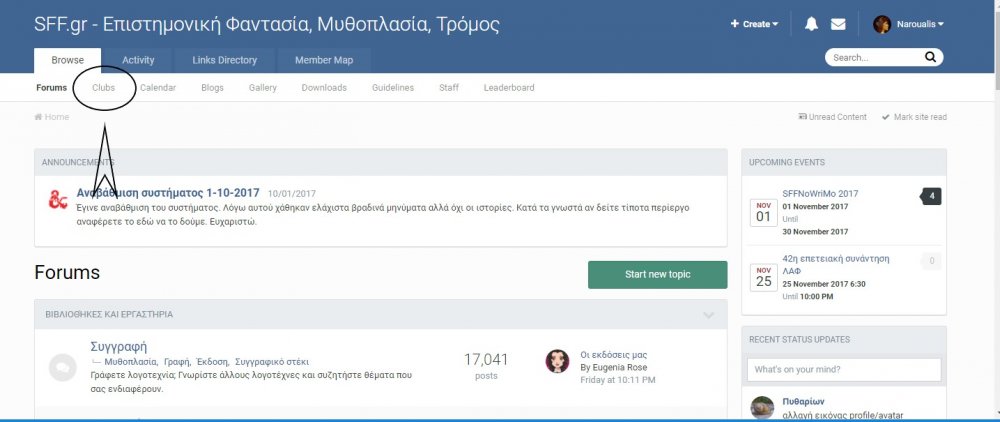Click Eugenia Rose's avatar thumbnail

(x=557, y=362)
